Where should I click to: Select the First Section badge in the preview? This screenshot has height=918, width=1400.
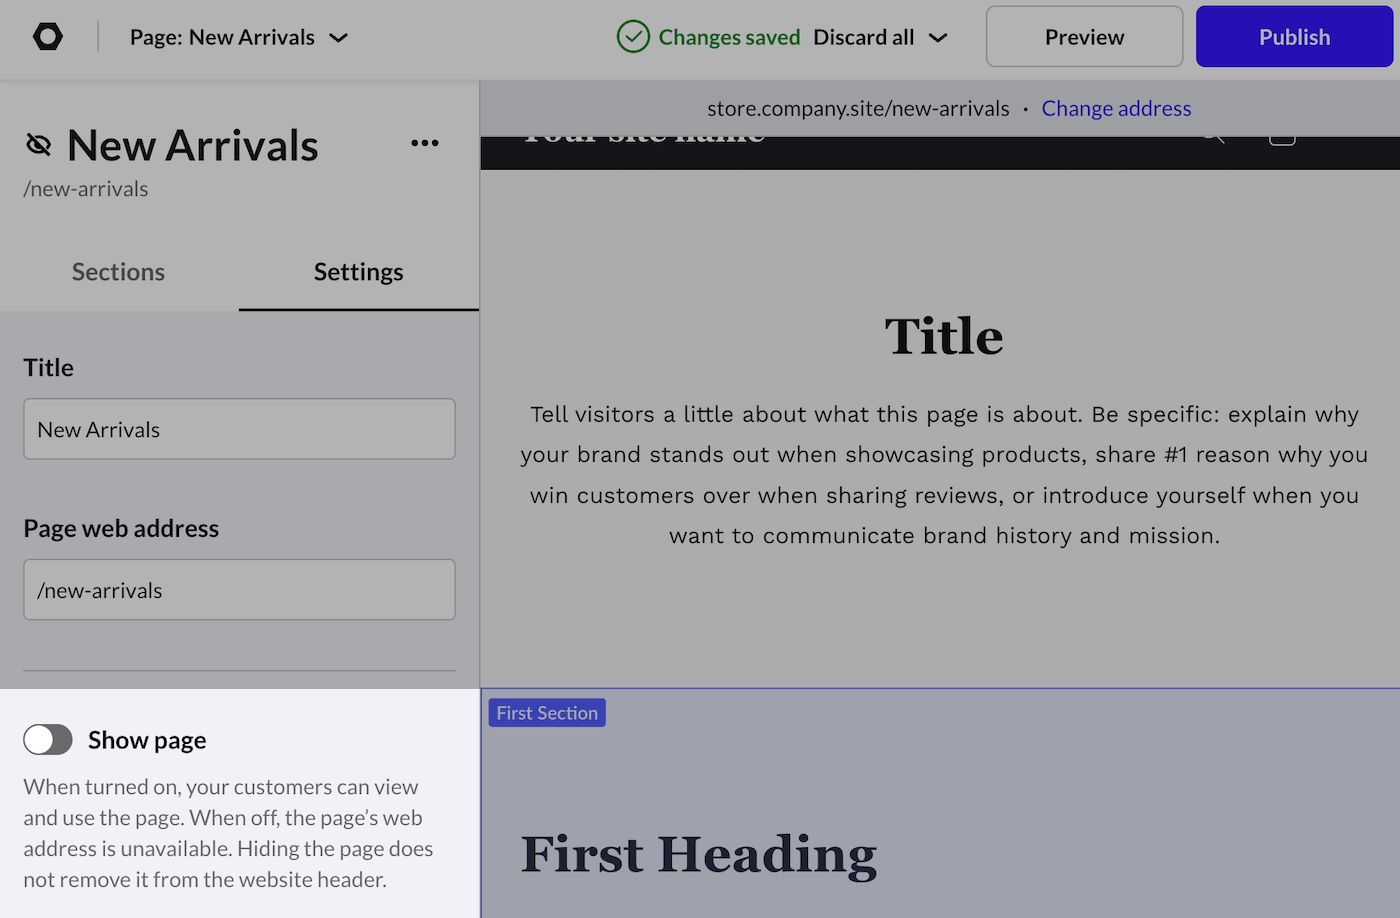[546, 712]
